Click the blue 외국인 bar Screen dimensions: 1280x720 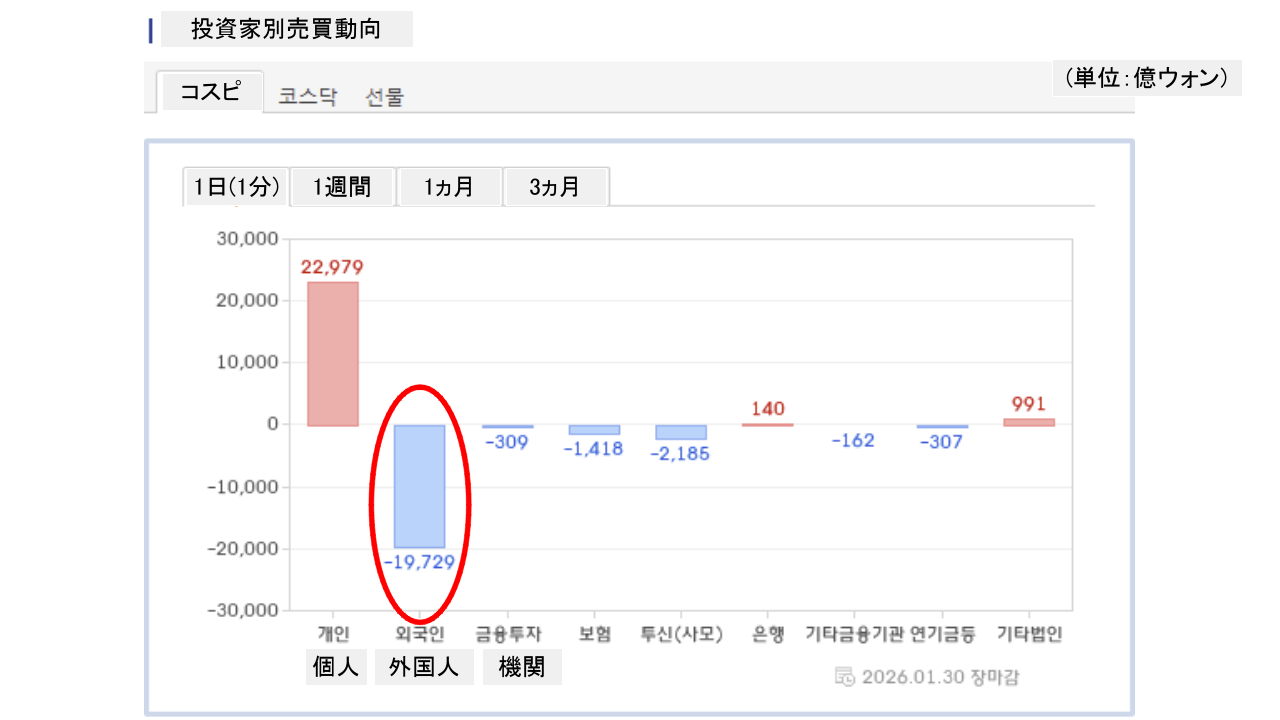pyautogui.click(x=419, y=486)
